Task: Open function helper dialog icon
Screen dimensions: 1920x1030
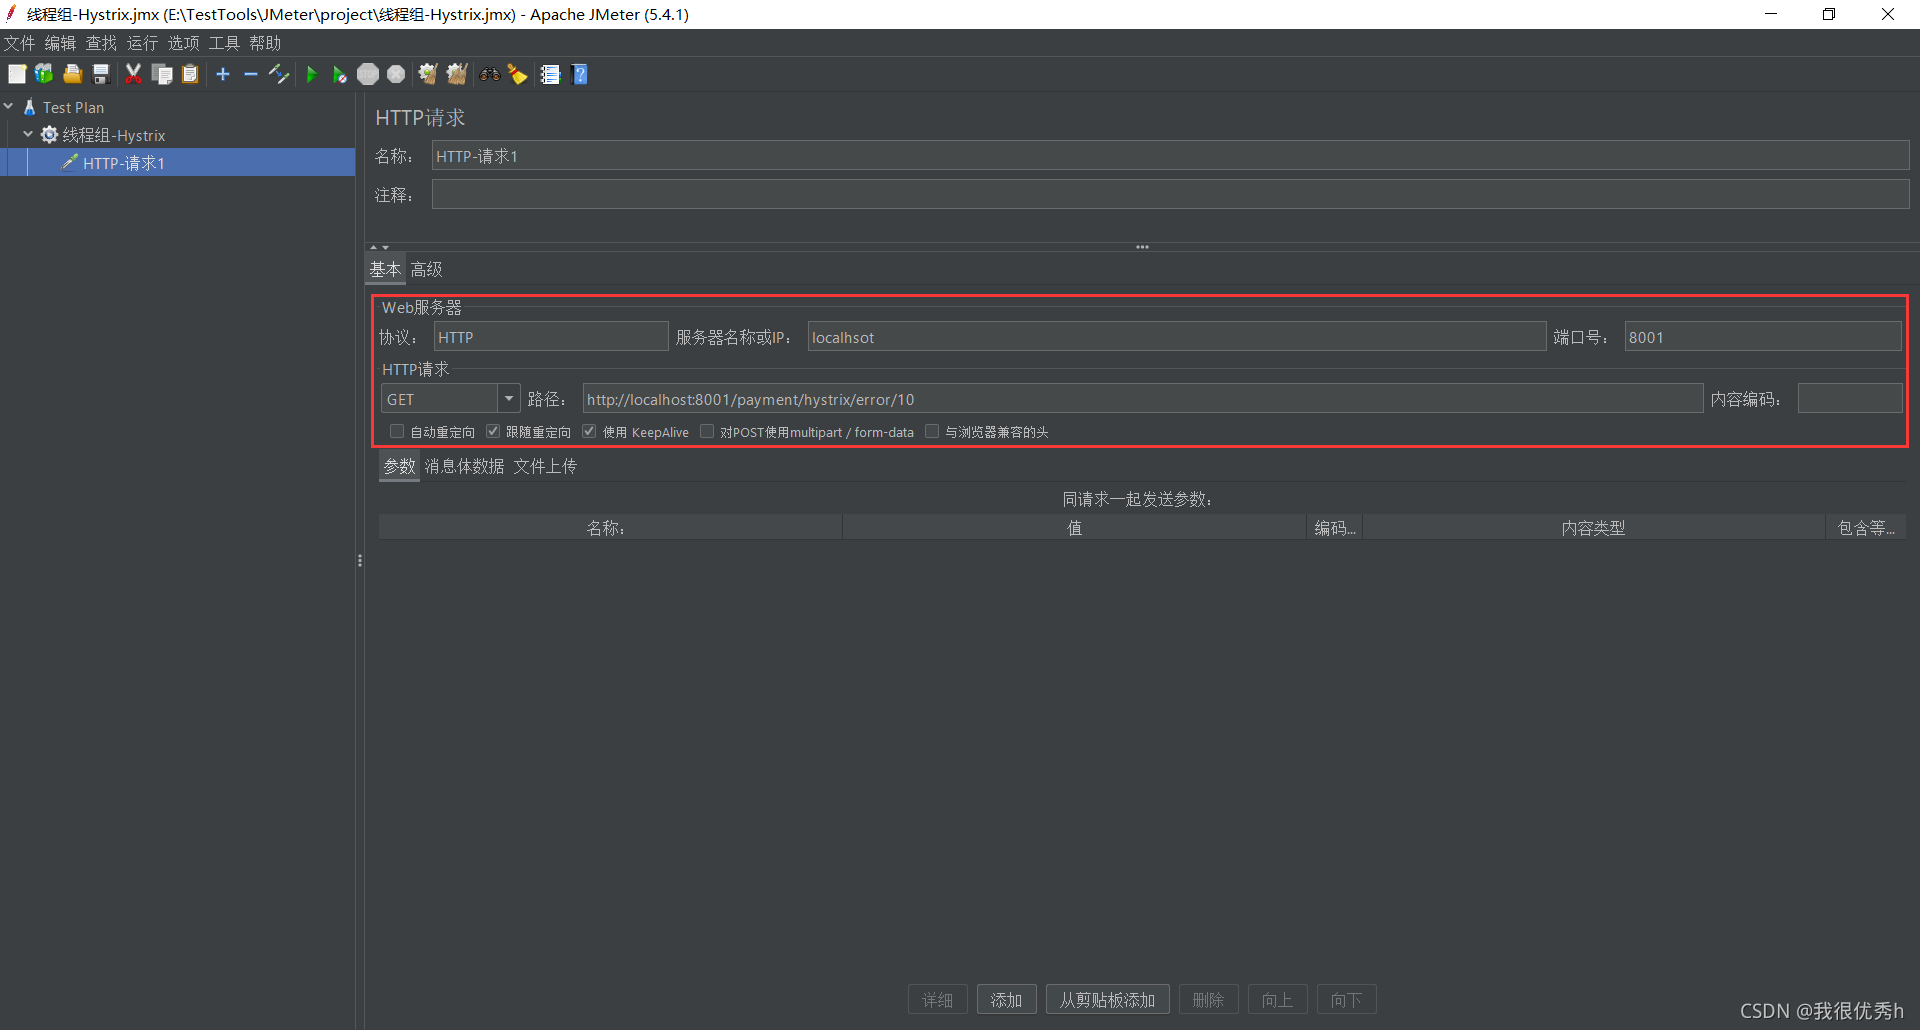Action: (x=550, y=74)
